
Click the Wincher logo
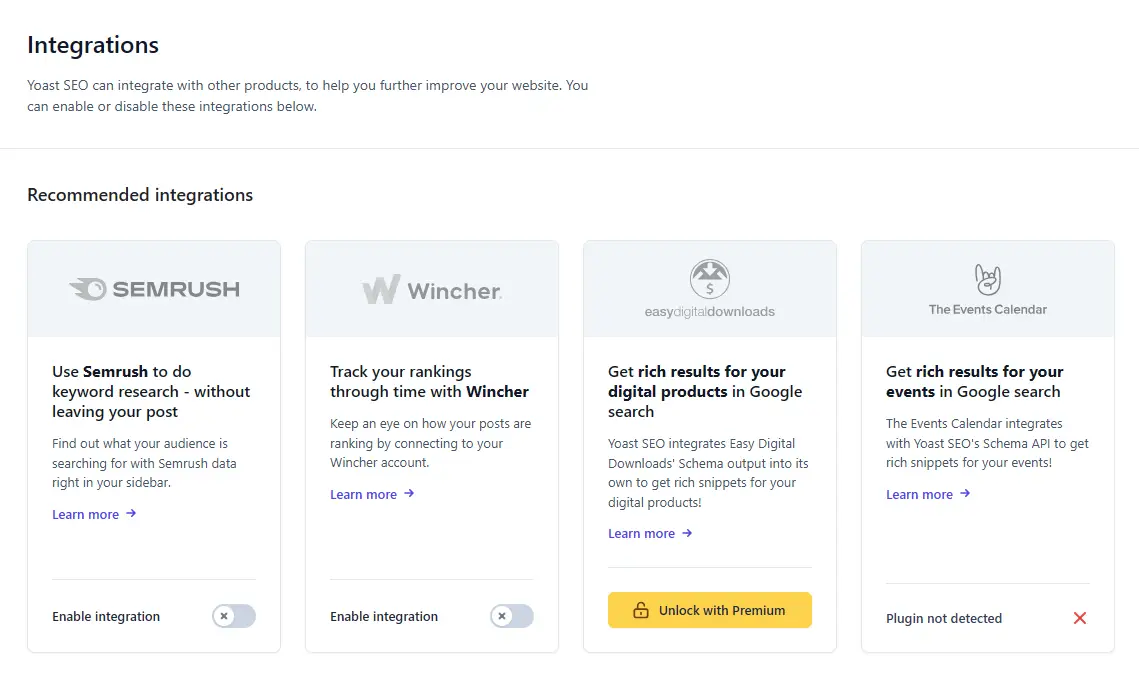pos(430,288)
